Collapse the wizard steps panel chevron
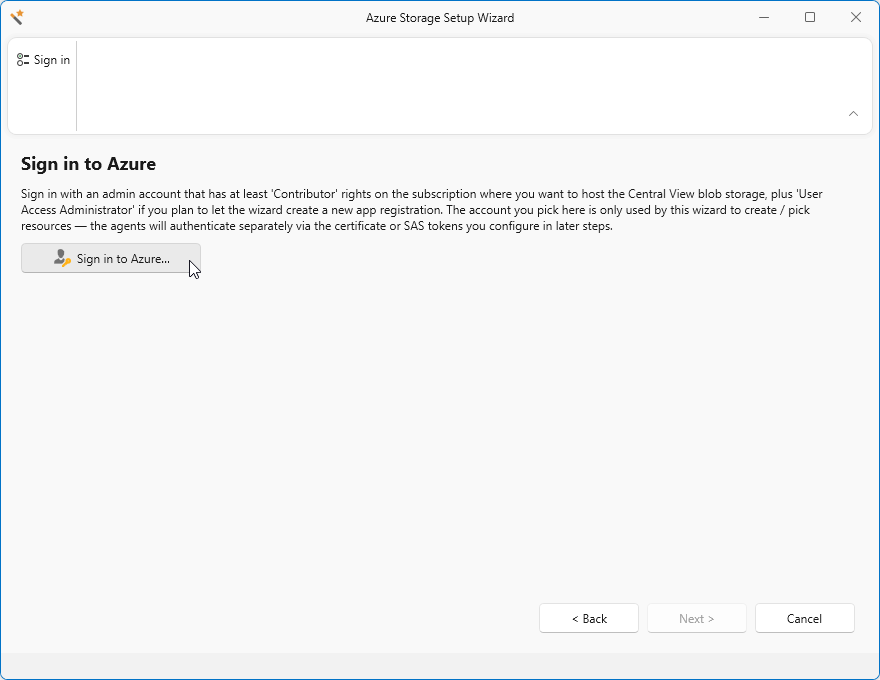 [x=853, y=113]
